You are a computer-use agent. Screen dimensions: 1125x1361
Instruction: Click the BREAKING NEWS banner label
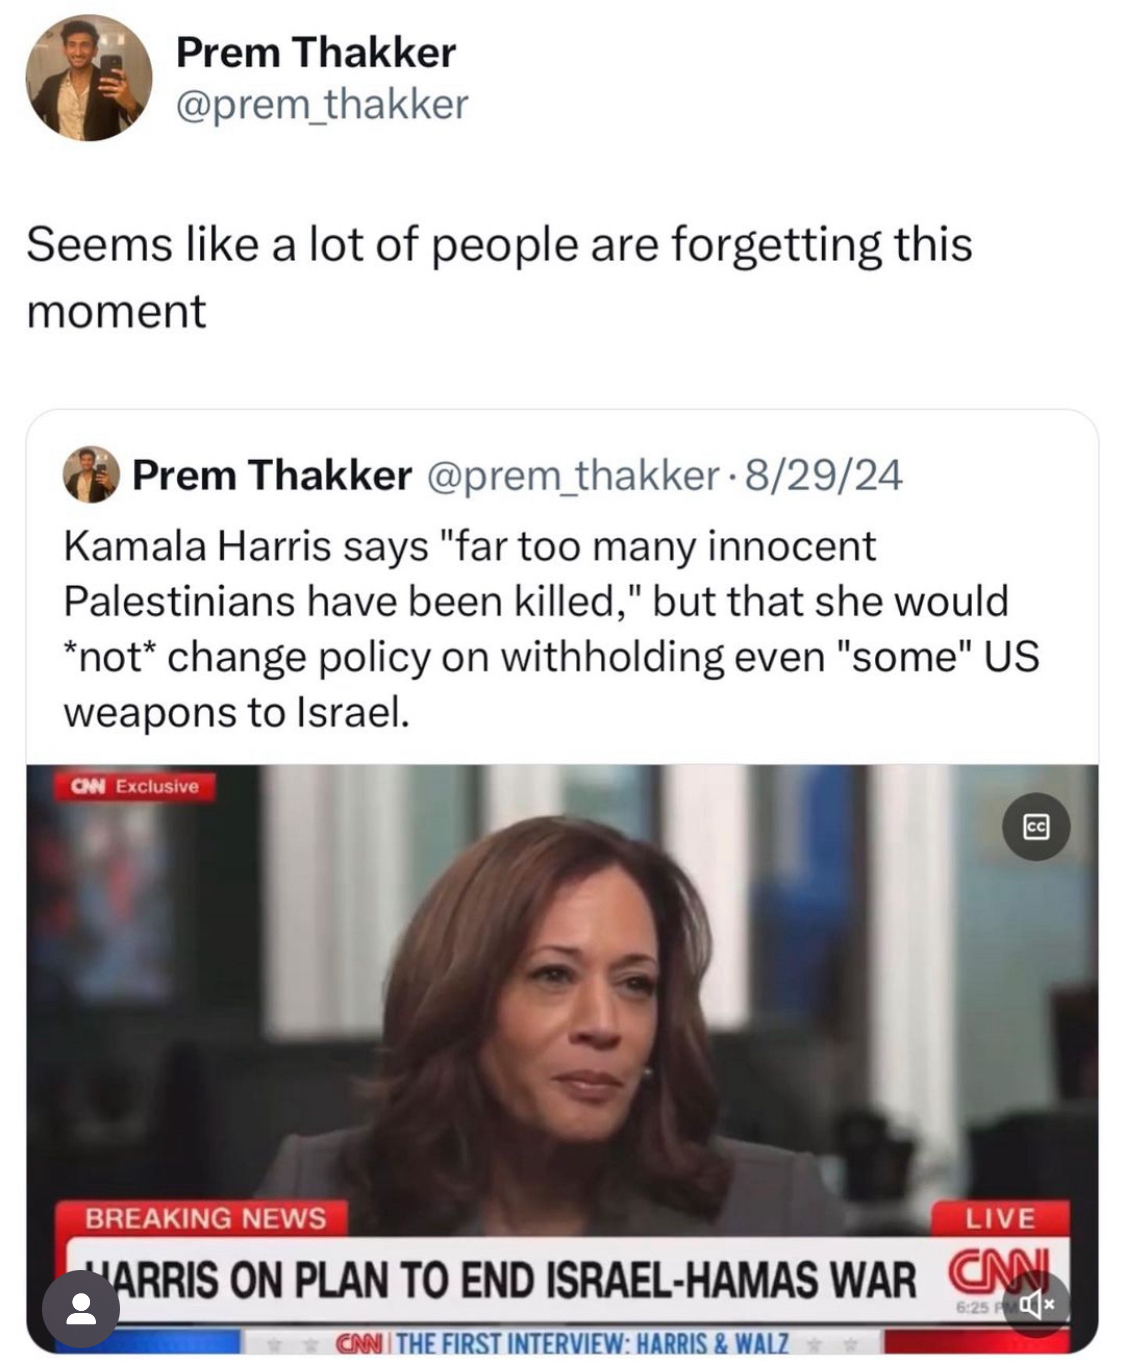206,1217
